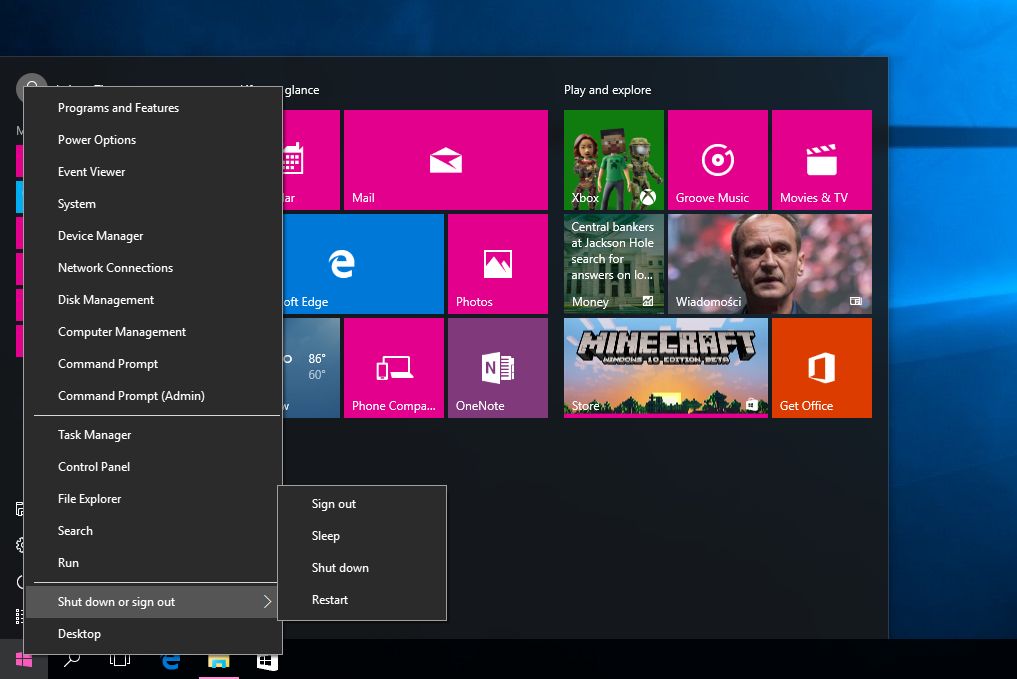
Task: Select Device Manager from the menu
Action: point(101,236)
